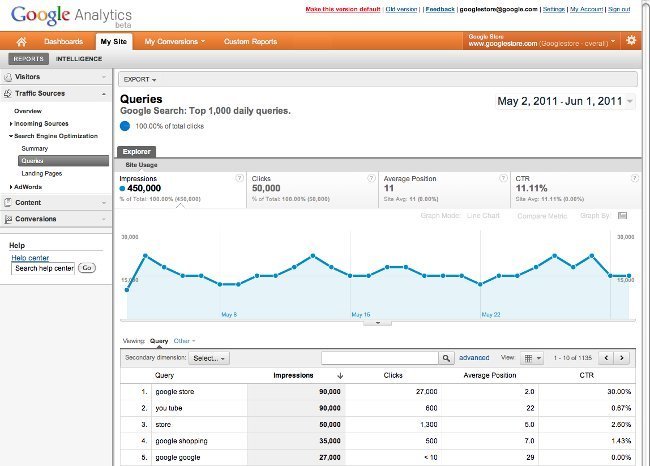Open the settings gear in the orange bar
This screenshot has height=466, width=650.
(x=630, y=41)
